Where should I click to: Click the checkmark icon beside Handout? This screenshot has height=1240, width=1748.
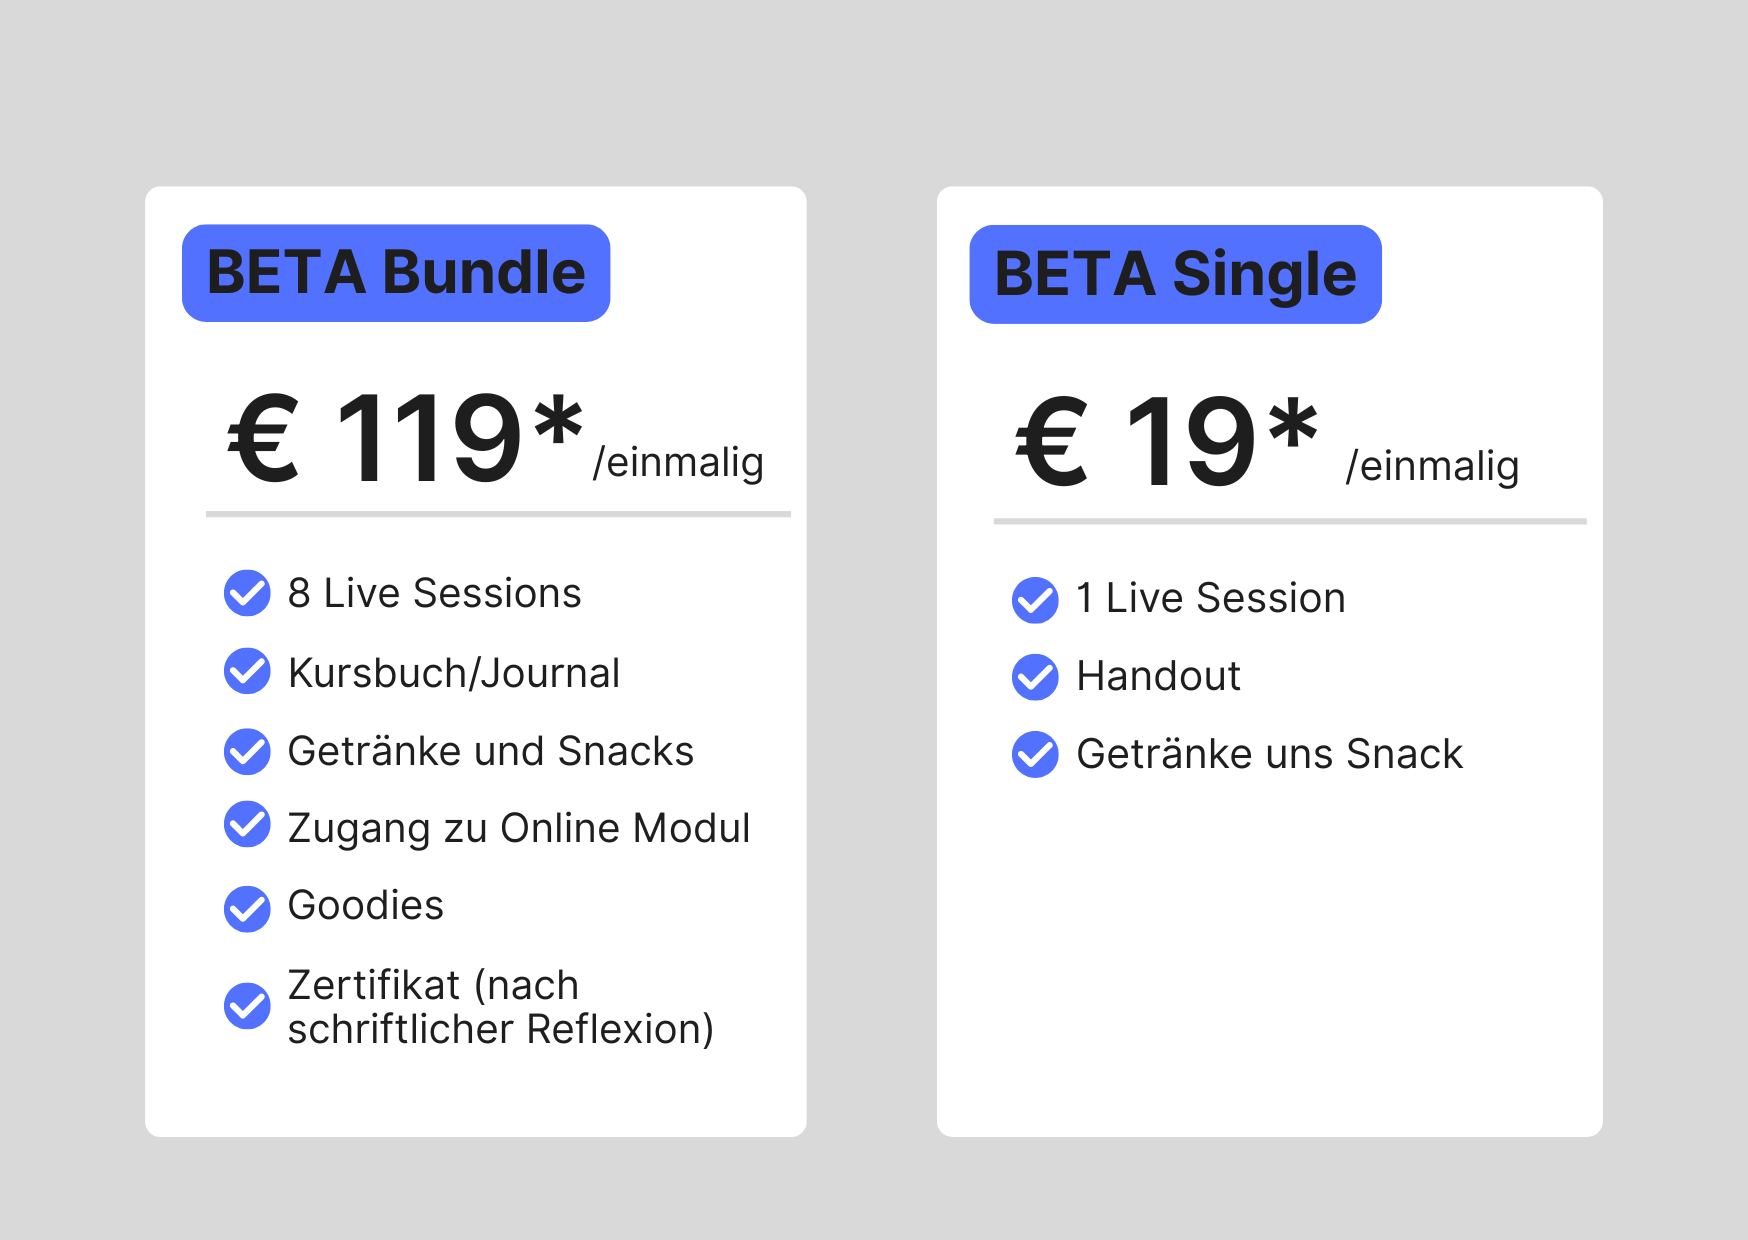pos(1035,677)
